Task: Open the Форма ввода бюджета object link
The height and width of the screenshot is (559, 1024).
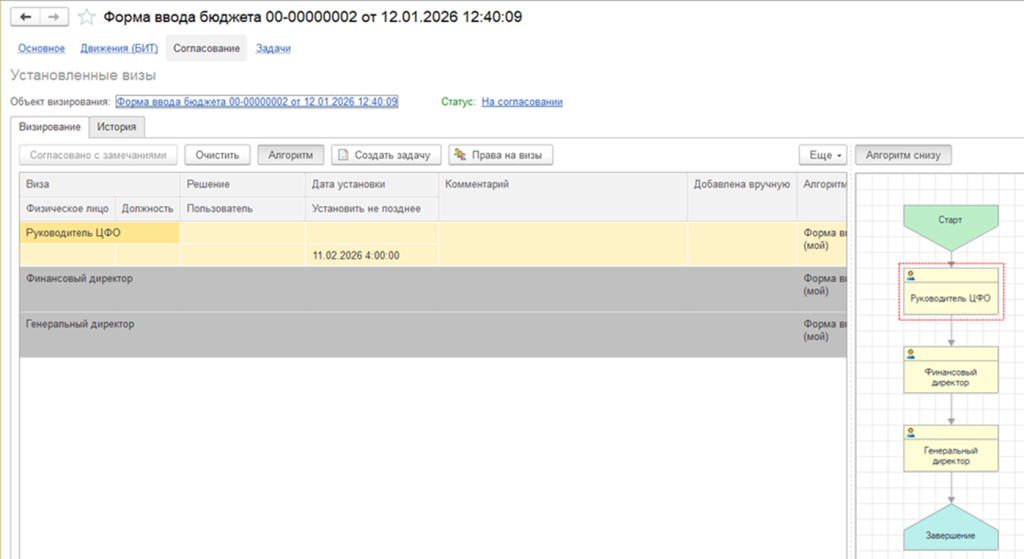Action: tap(257, 102)
